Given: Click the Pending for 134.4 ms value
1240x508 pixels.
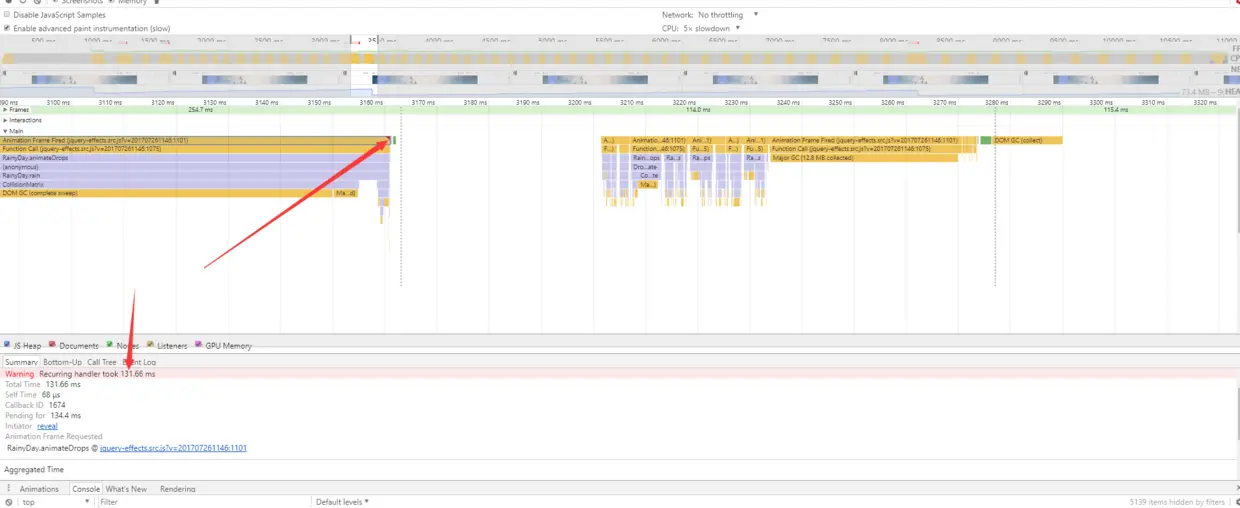Looking at the screenshot, I should [65, 415].
